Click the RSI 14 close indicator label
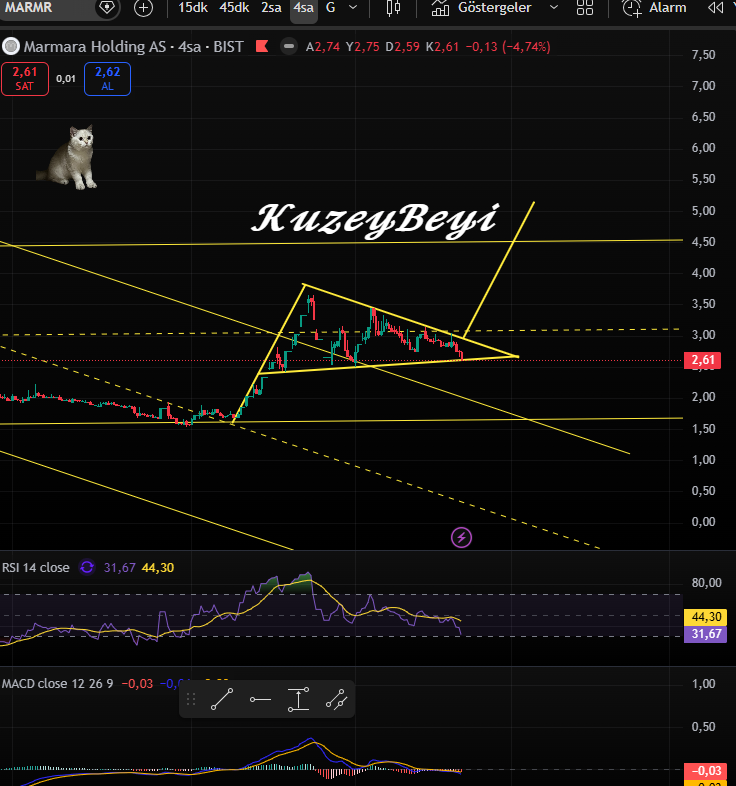 point(36,567)
